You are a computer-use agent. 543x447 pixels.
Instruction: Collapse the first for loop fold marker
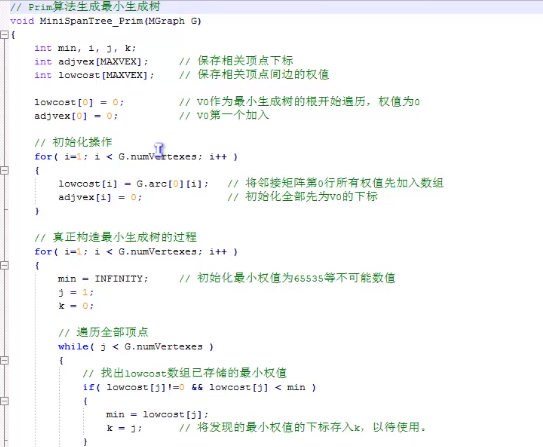[4, 170]
